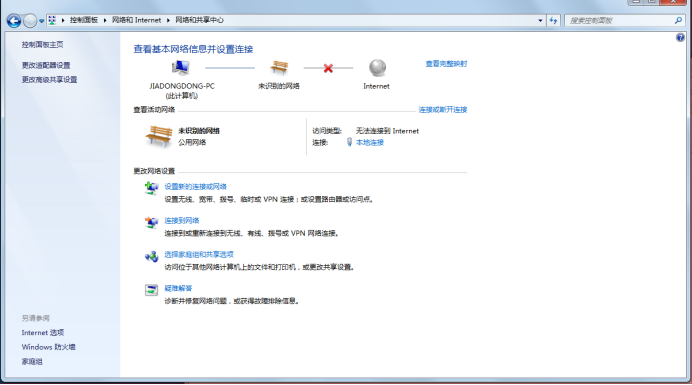Click the 设置新的连接或网络 icon
This screenshot has height=385, width=692.
point(151,188)
